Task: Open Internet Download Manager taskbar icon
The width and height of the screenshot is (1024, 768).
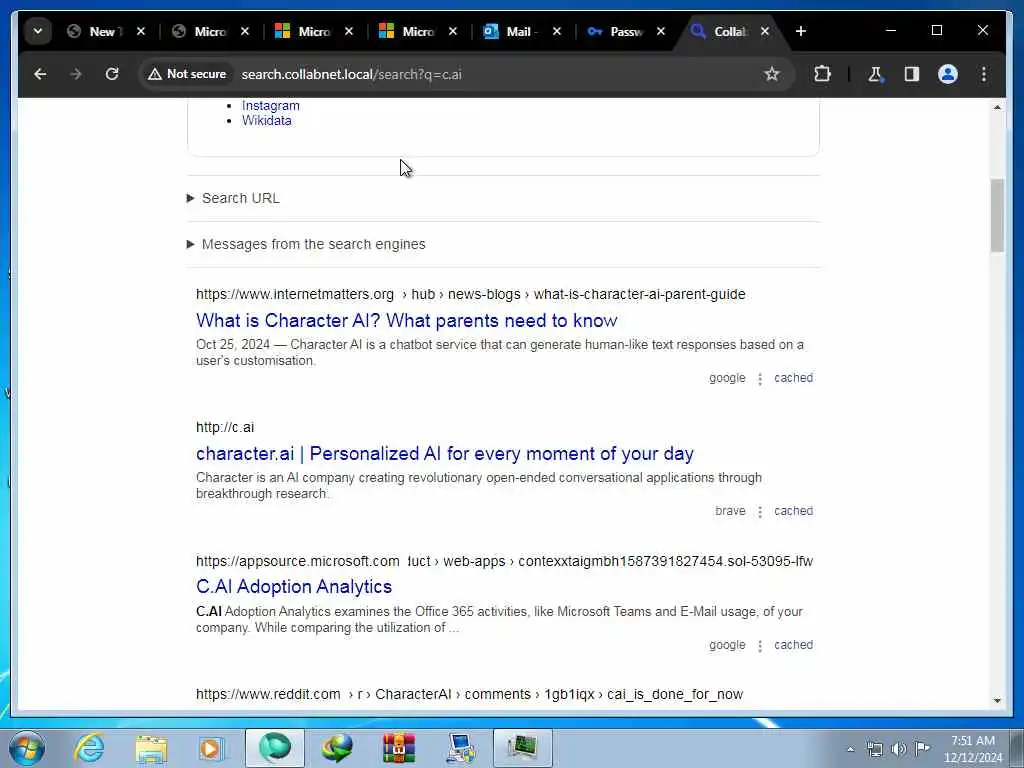Action: [336, 748]
